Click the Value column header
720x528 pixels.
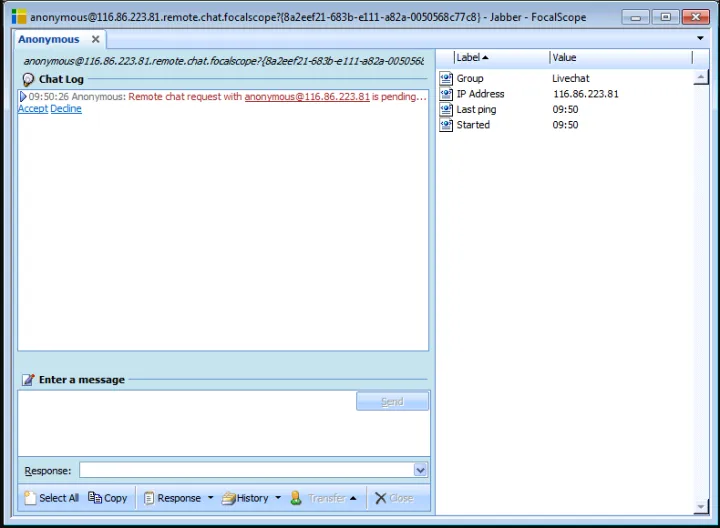[x=620, y=57]
